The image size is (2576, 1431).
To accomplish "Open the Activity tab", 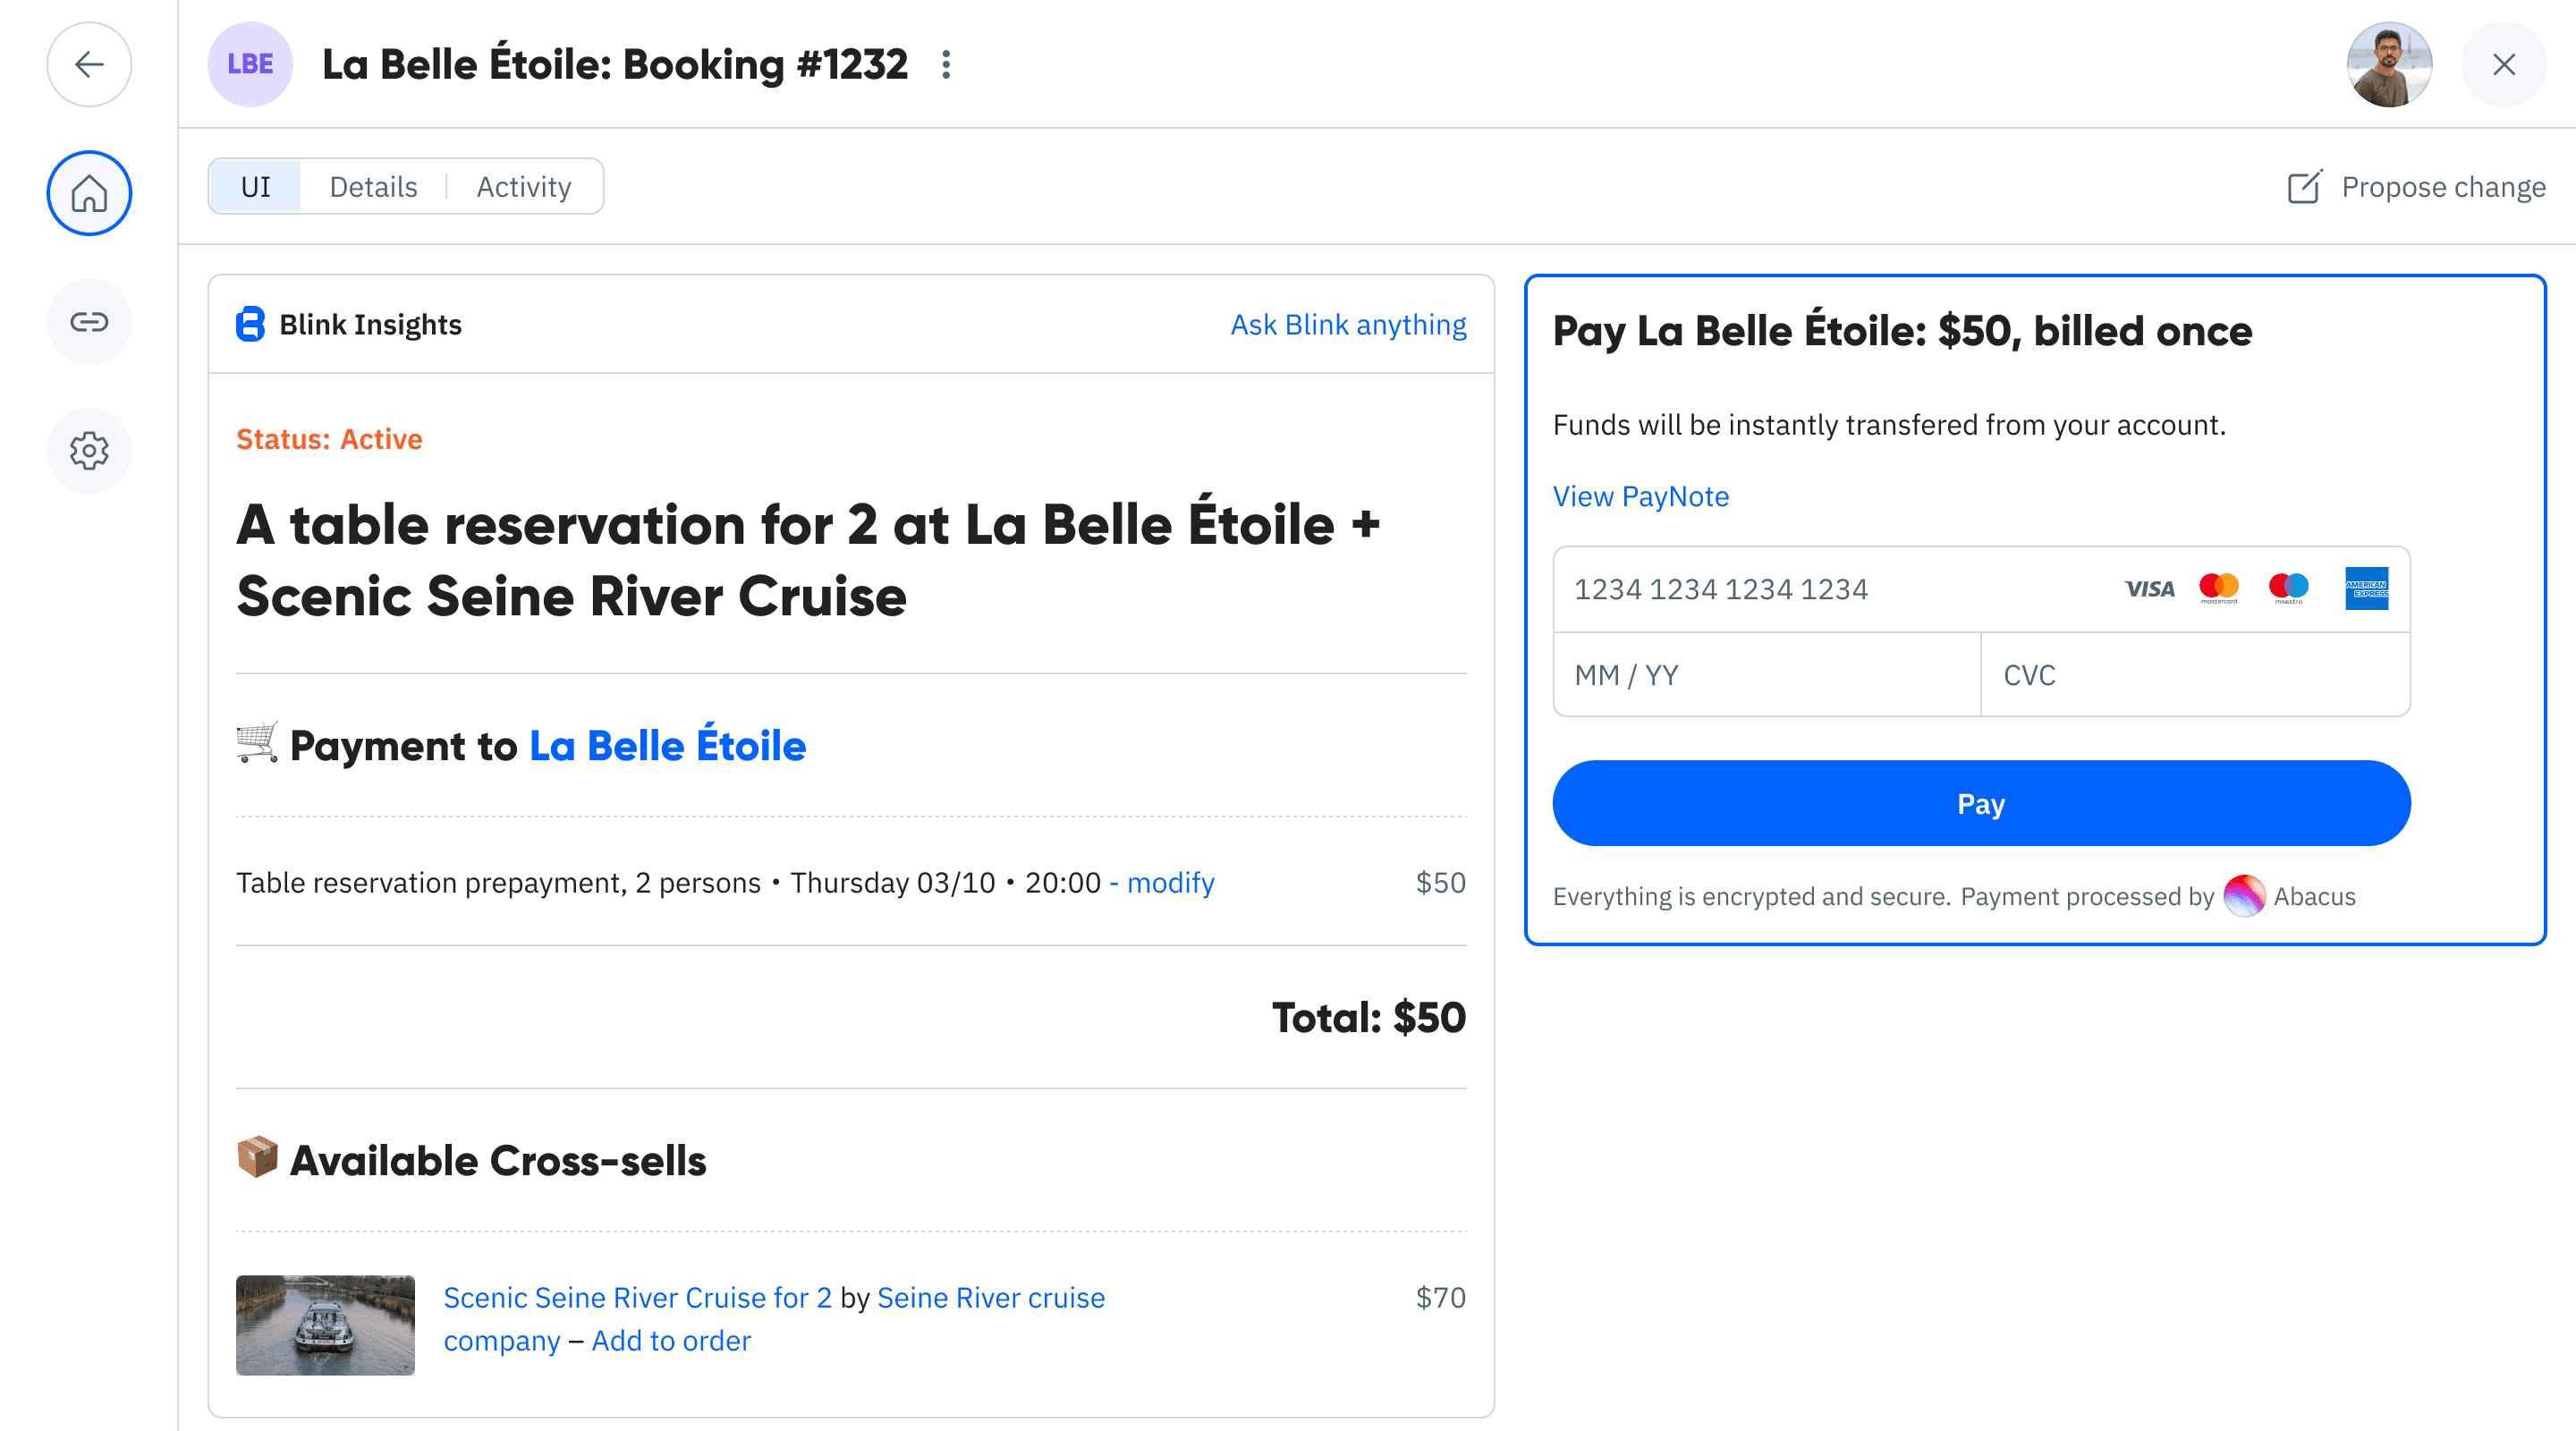I will click(523, 186).
